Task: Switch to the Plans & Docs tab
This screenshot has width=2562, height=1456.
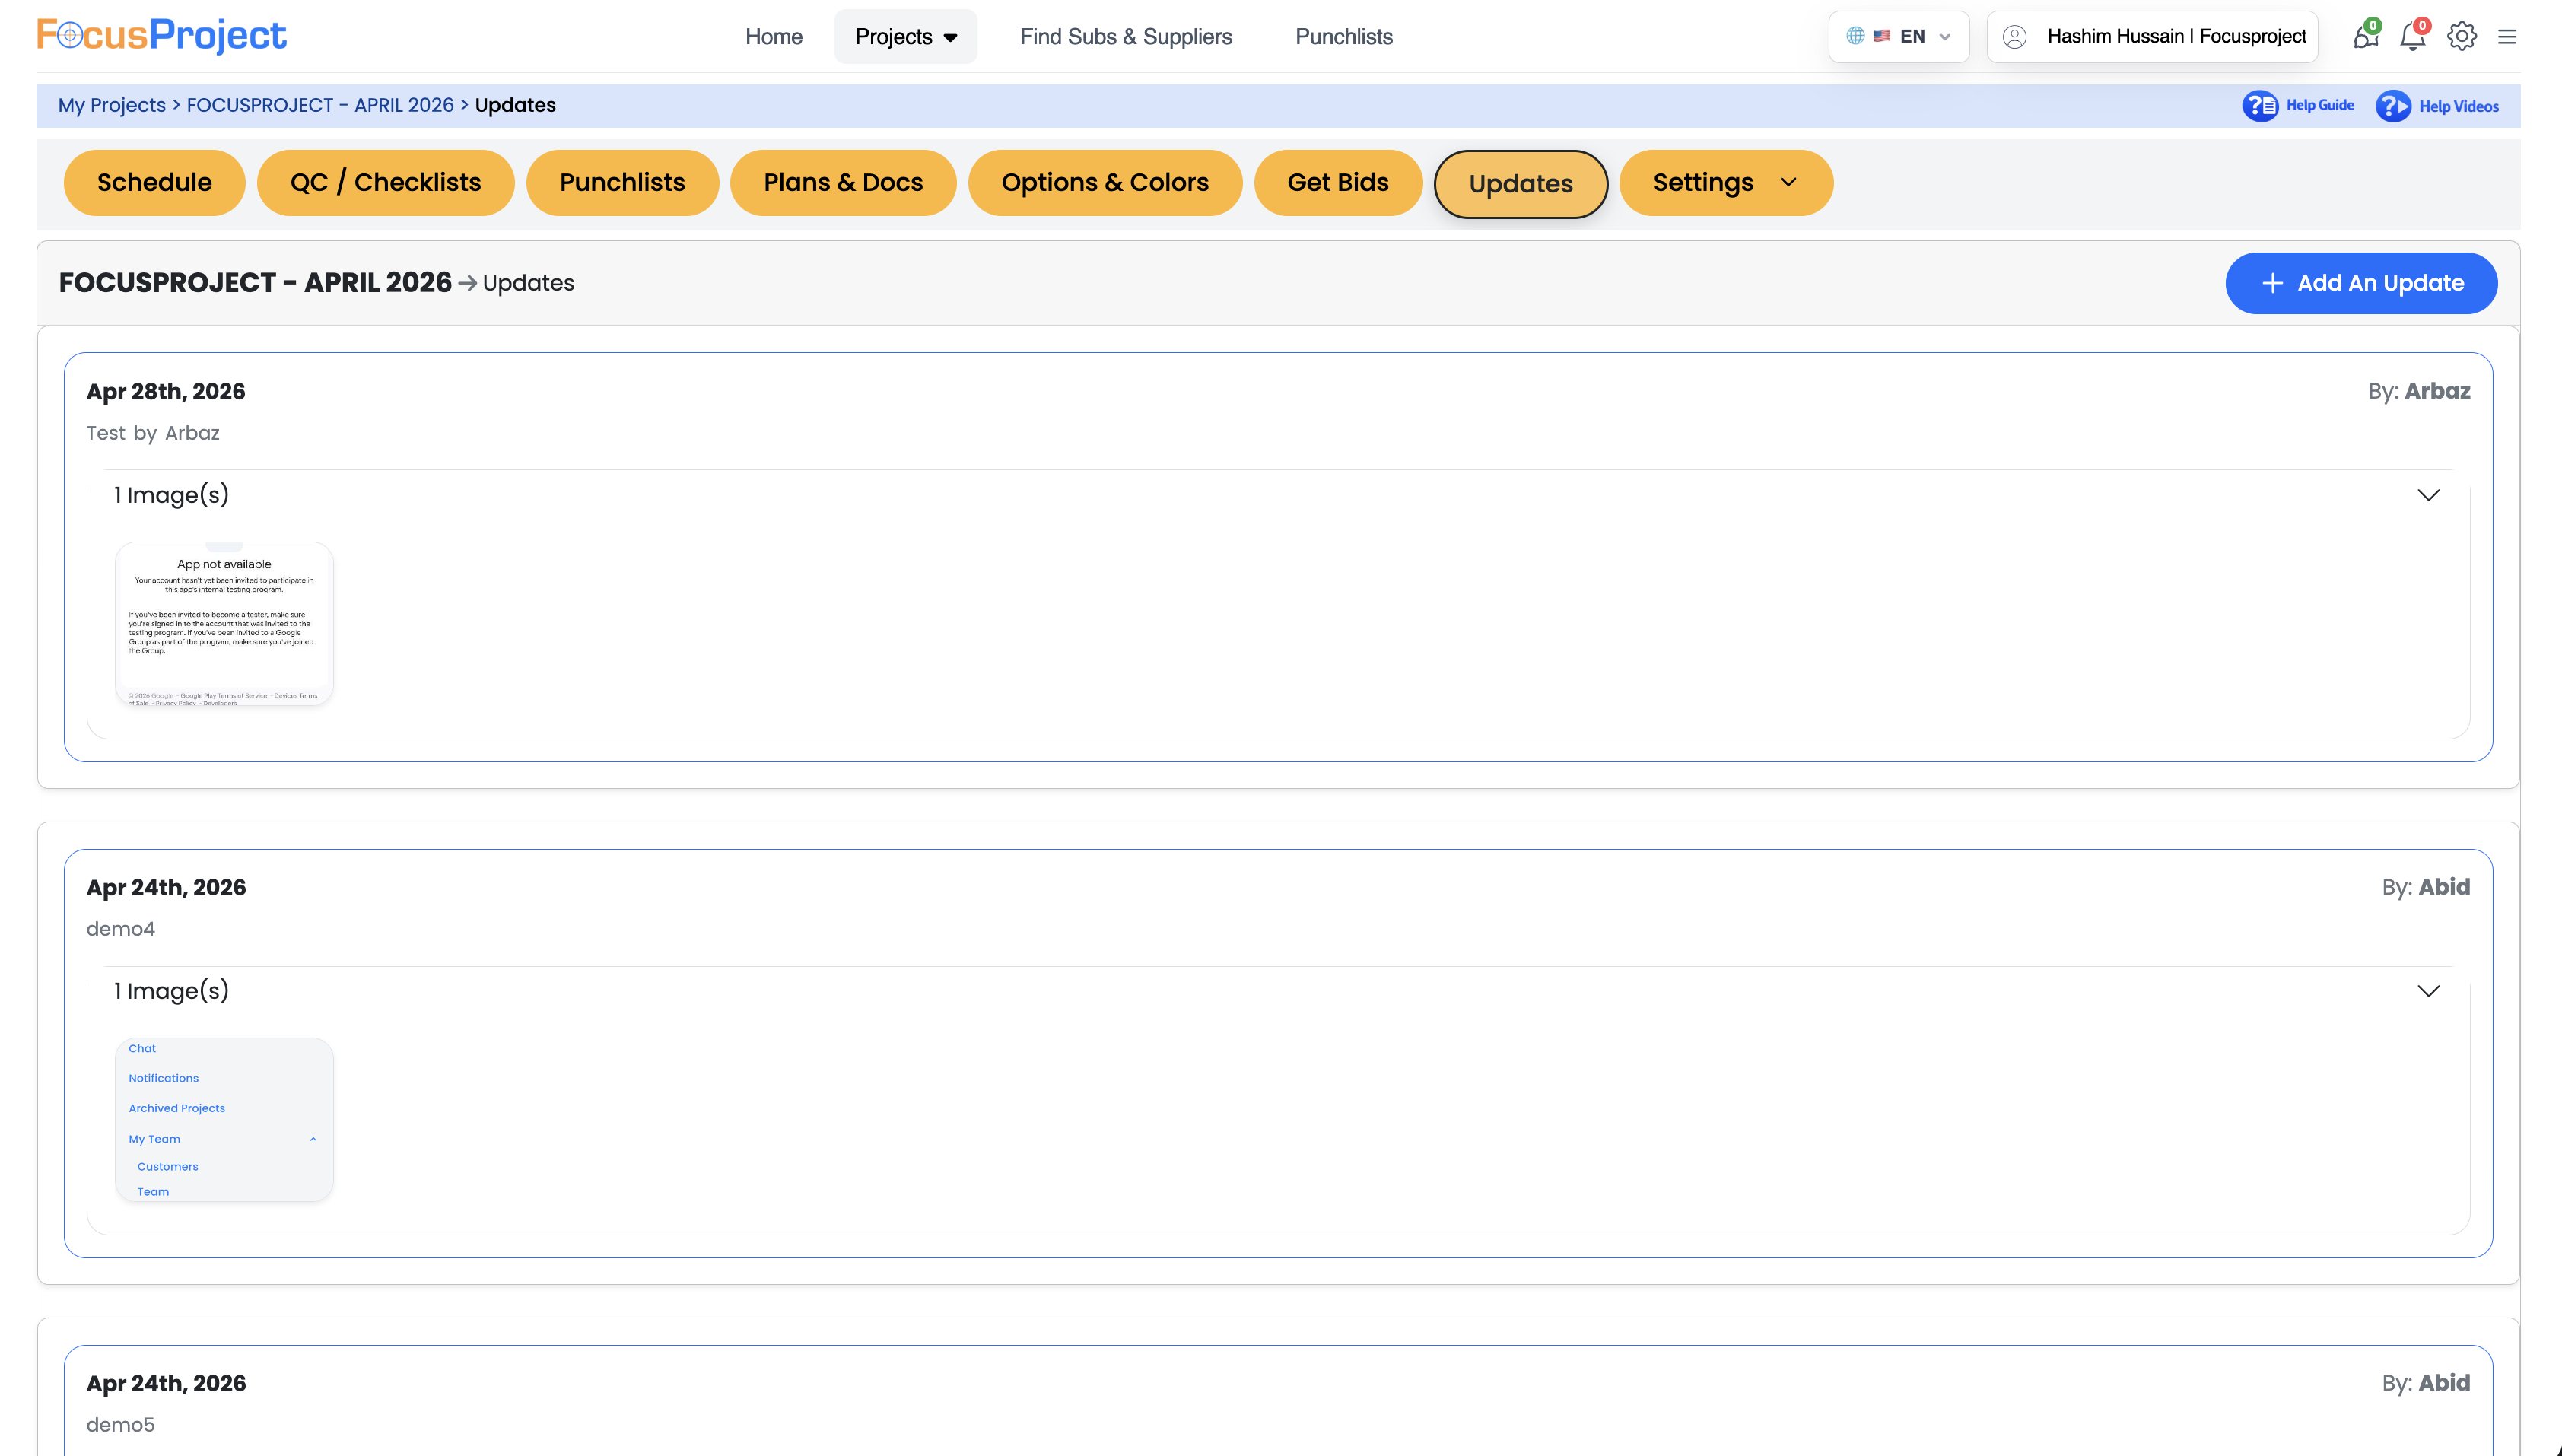Action: [x=843, y=183]
